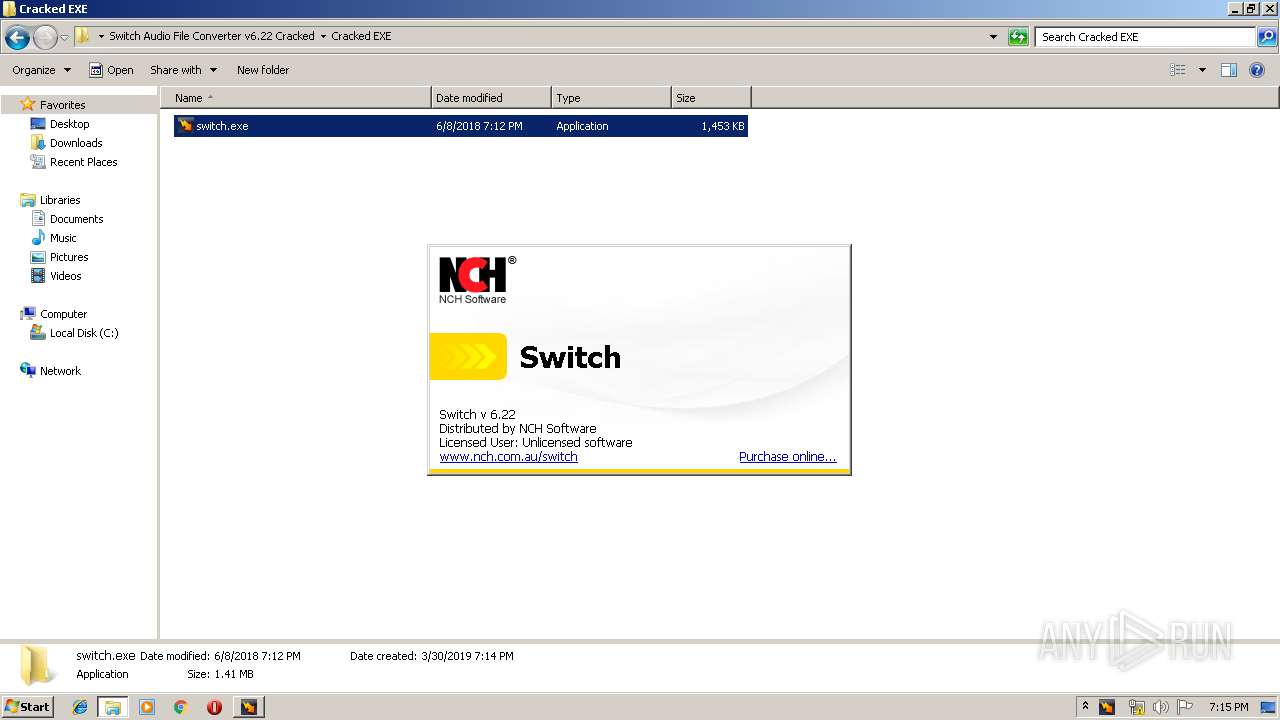Toggle the preview pane icon

[x=1229, y=70]
